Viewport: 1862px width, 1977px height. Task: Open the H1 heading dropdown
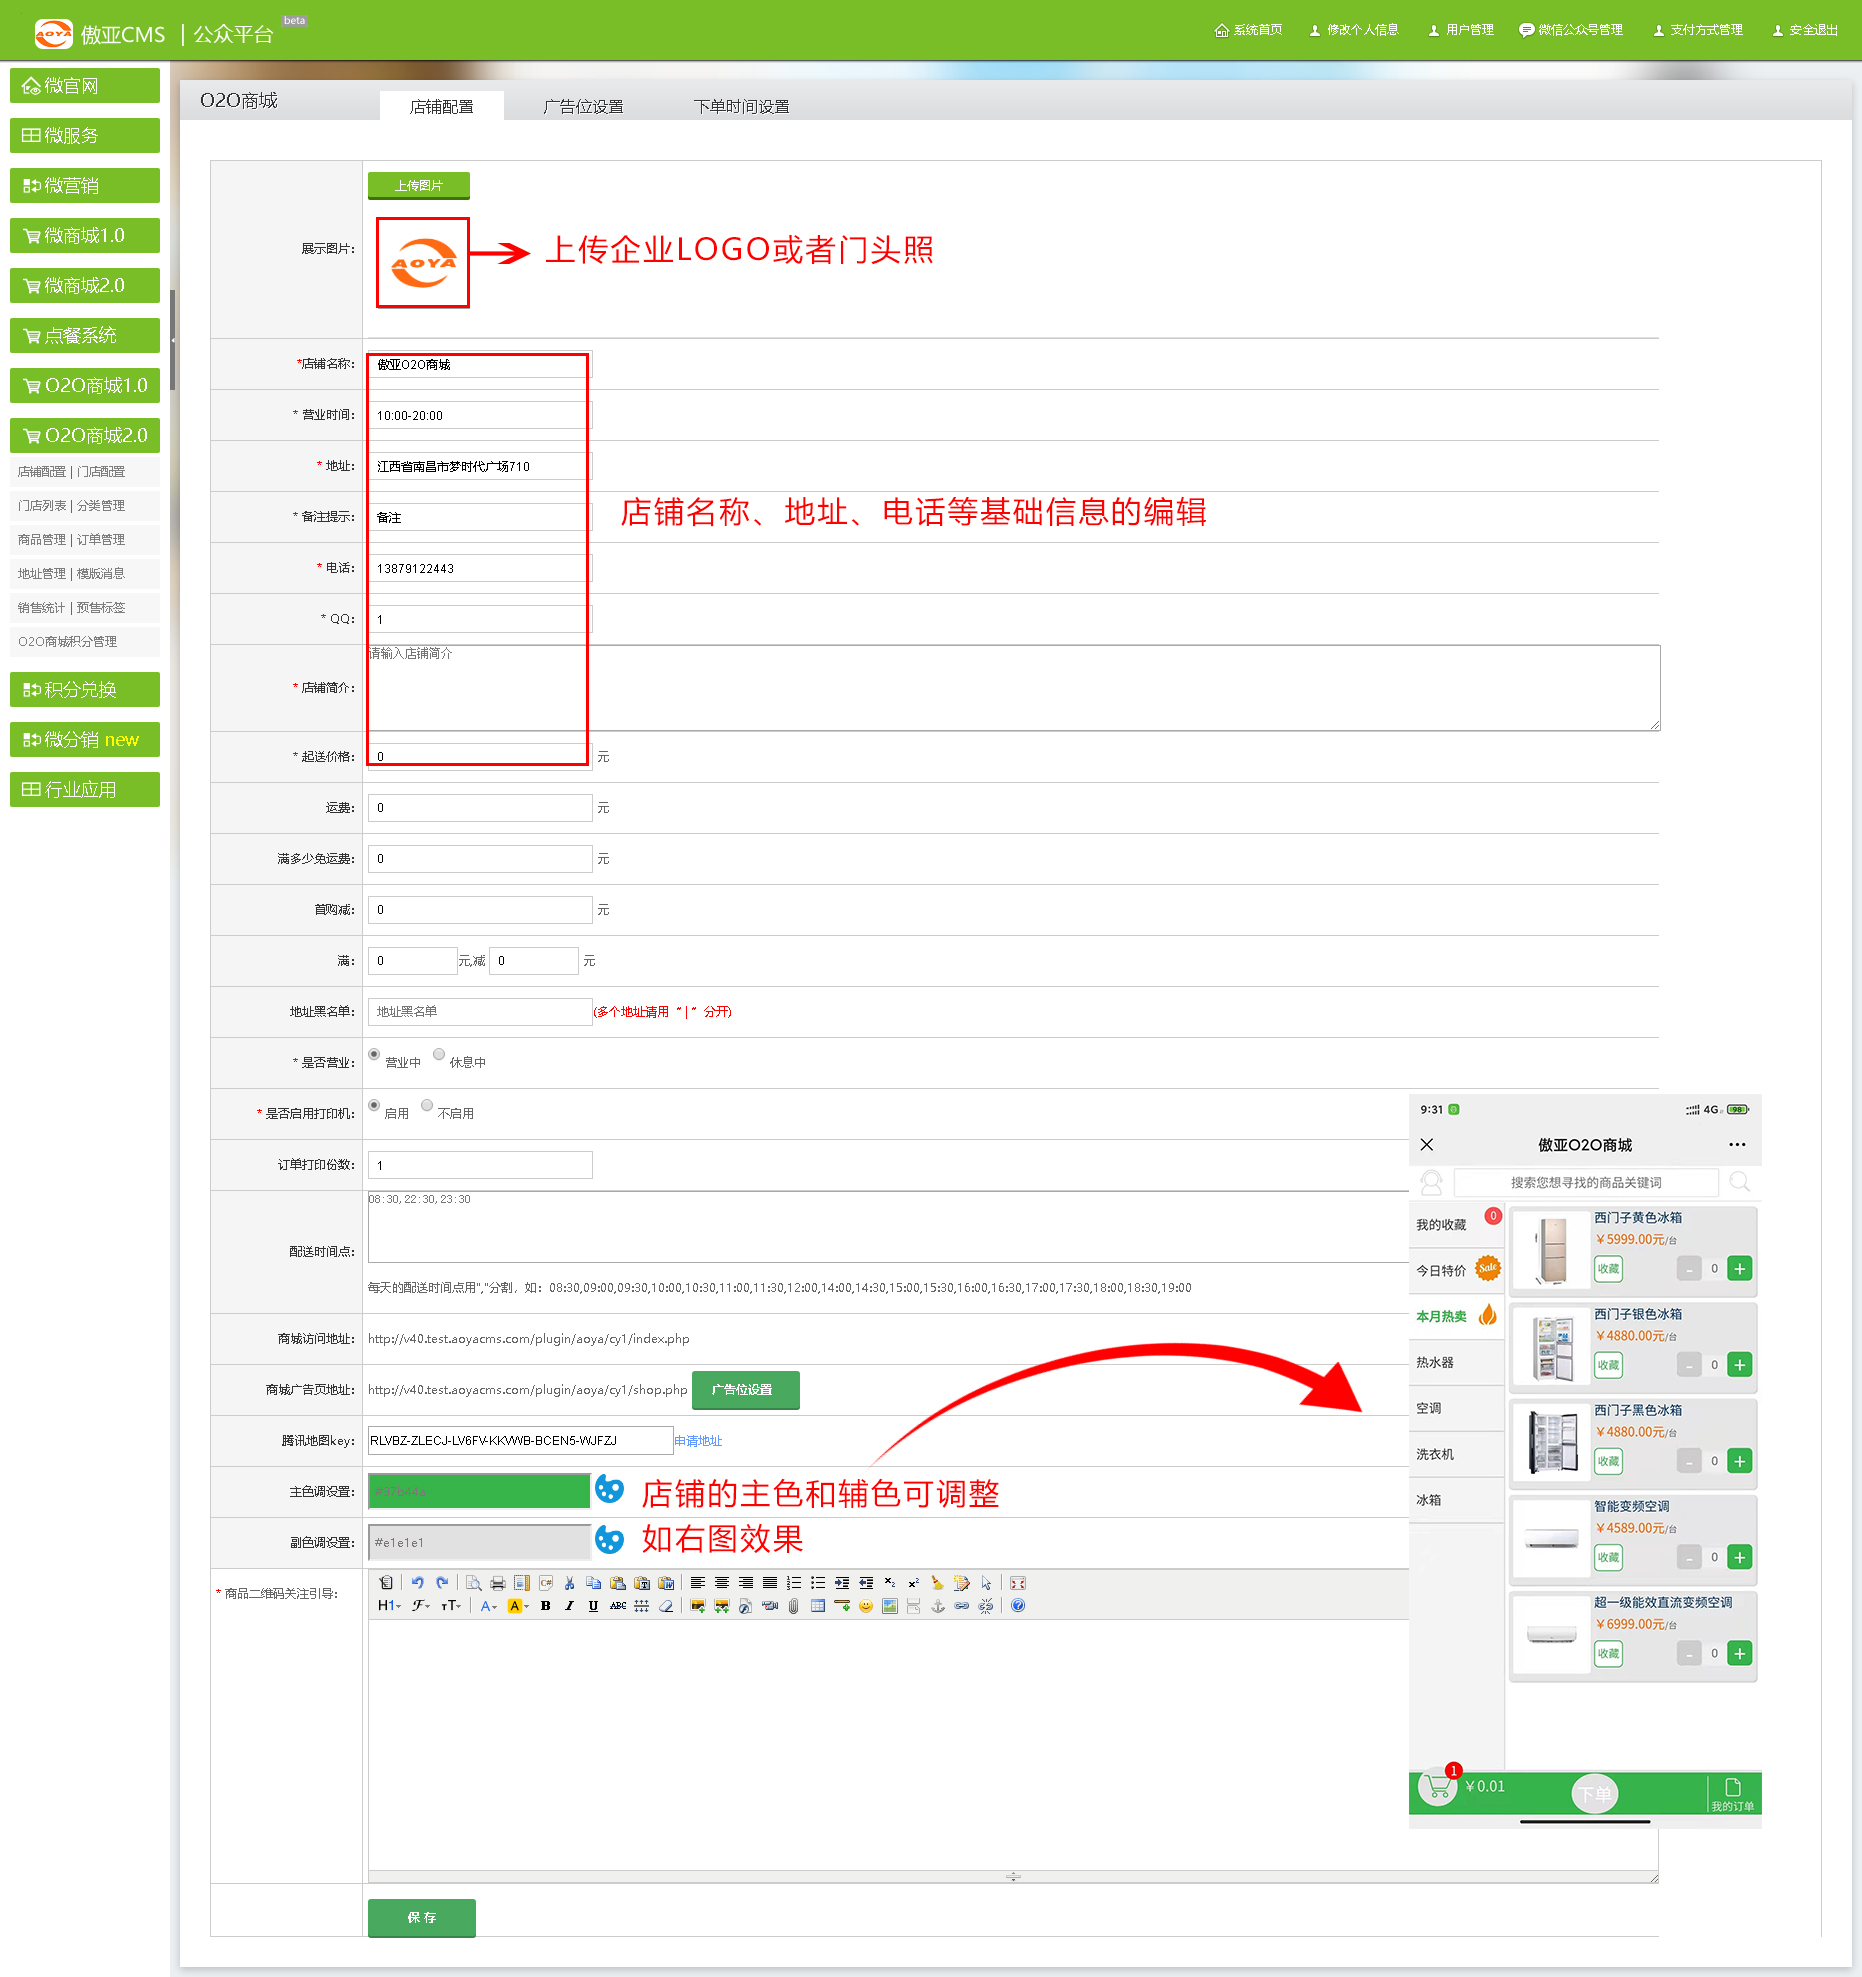point(389,1606)
